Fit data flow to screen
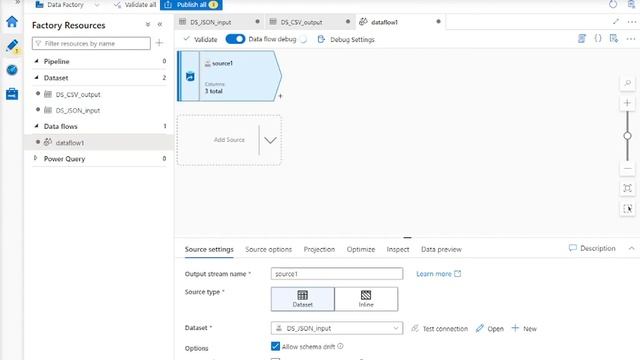The height and width of the screenshot is (360, 640). click(x=627, y=188)
